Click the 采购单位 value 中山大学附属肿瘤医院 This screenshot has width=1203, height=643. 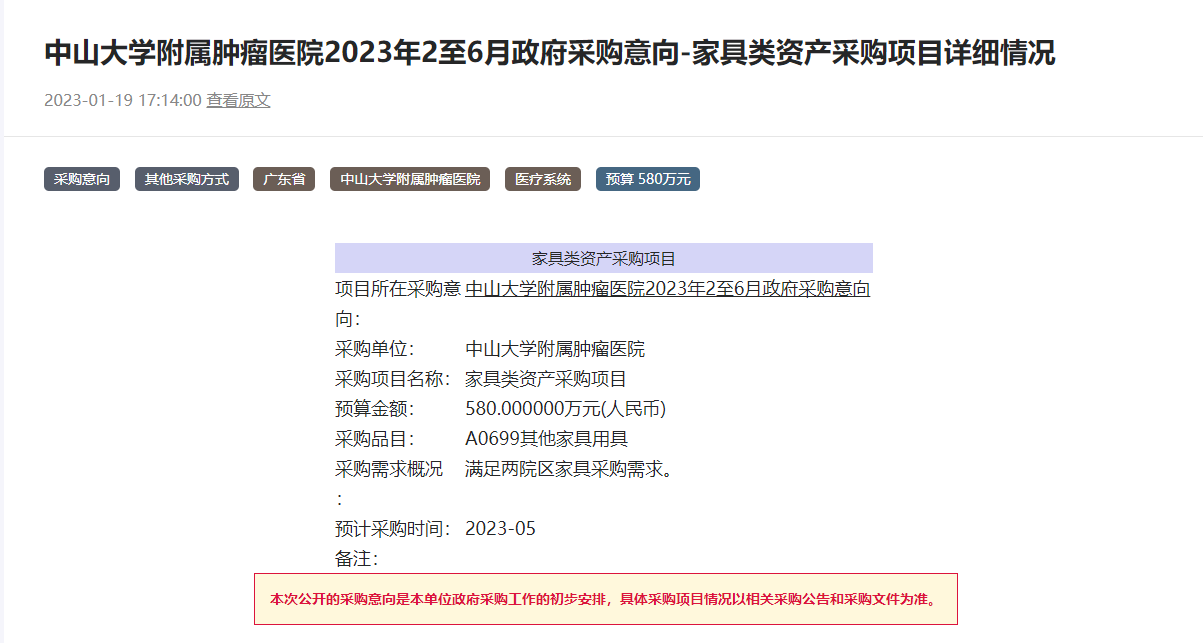(x=556, y=349)
